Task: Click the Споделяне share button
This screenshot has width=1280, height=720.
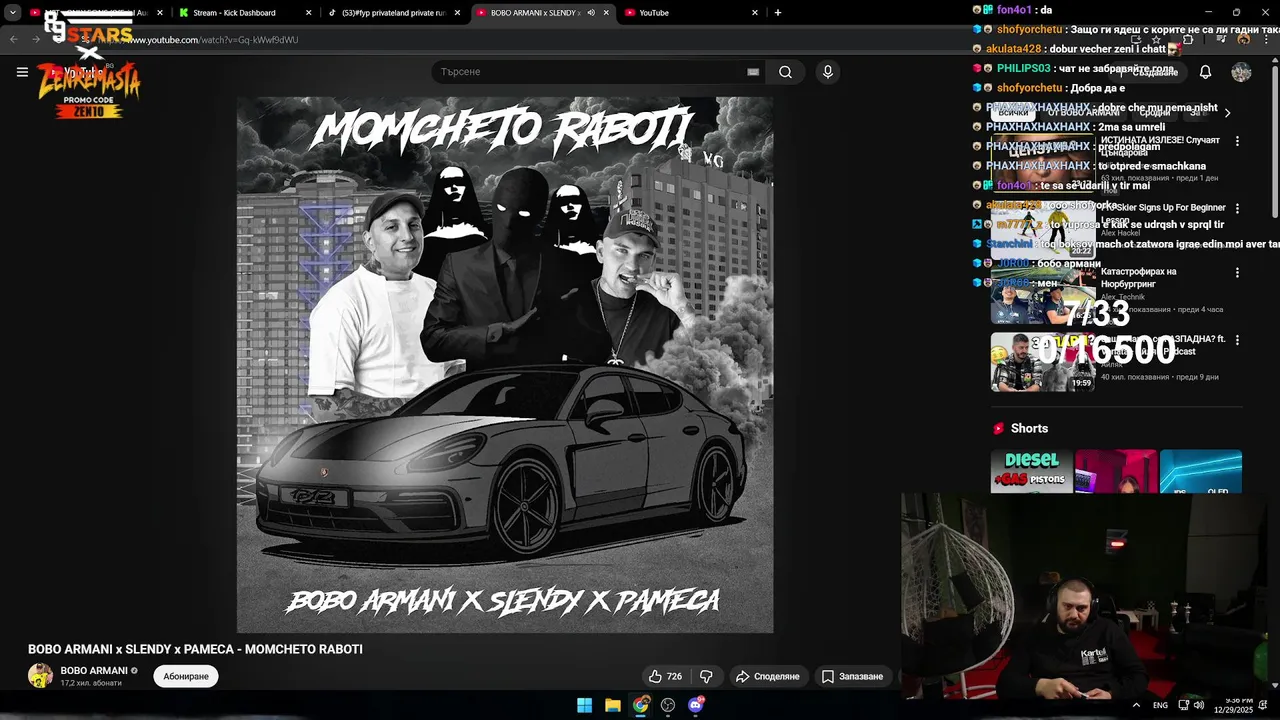Action: coord(768,676)
